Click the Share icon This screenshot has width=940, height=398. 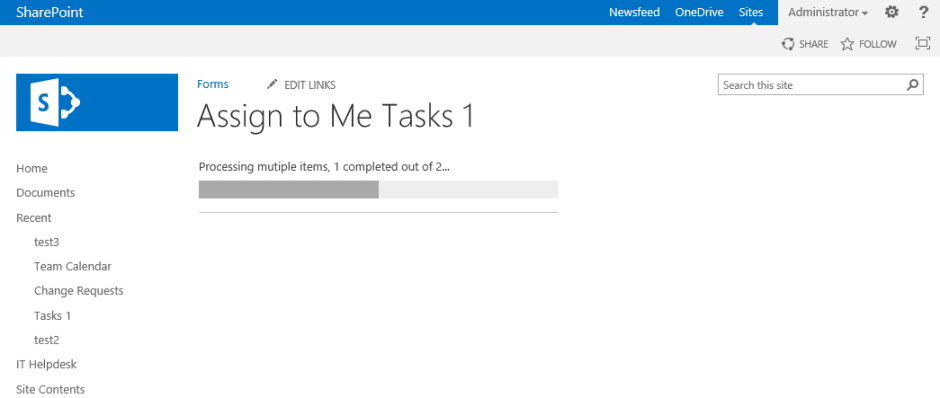point(788,44)
